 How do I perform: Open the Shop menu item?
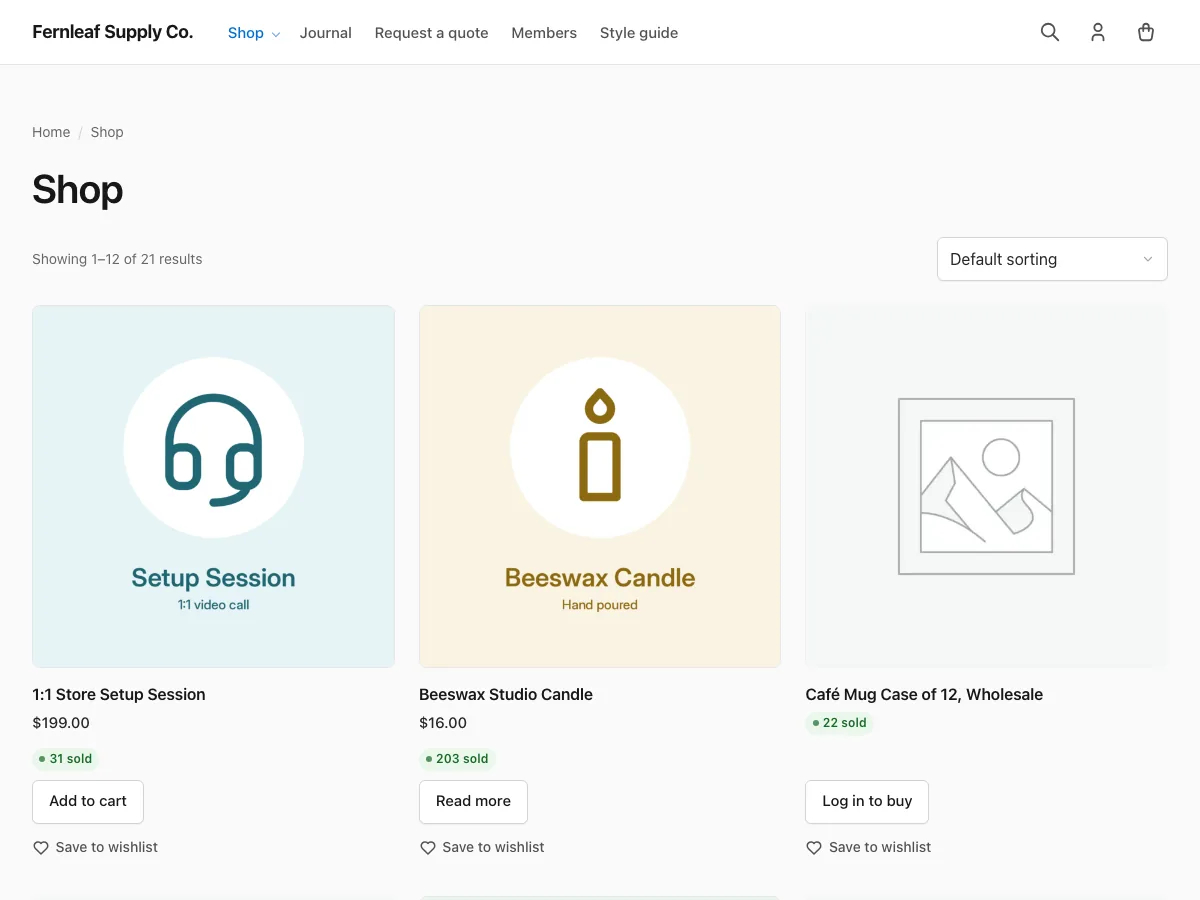tap(246, 33)
